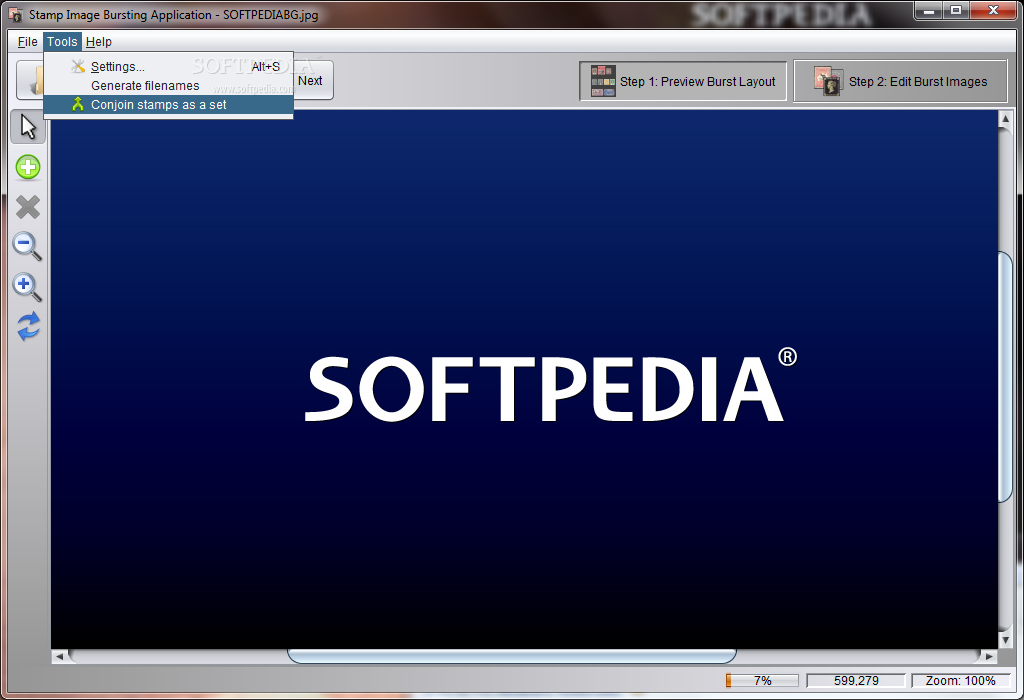Click the Next button

point(313,80)
